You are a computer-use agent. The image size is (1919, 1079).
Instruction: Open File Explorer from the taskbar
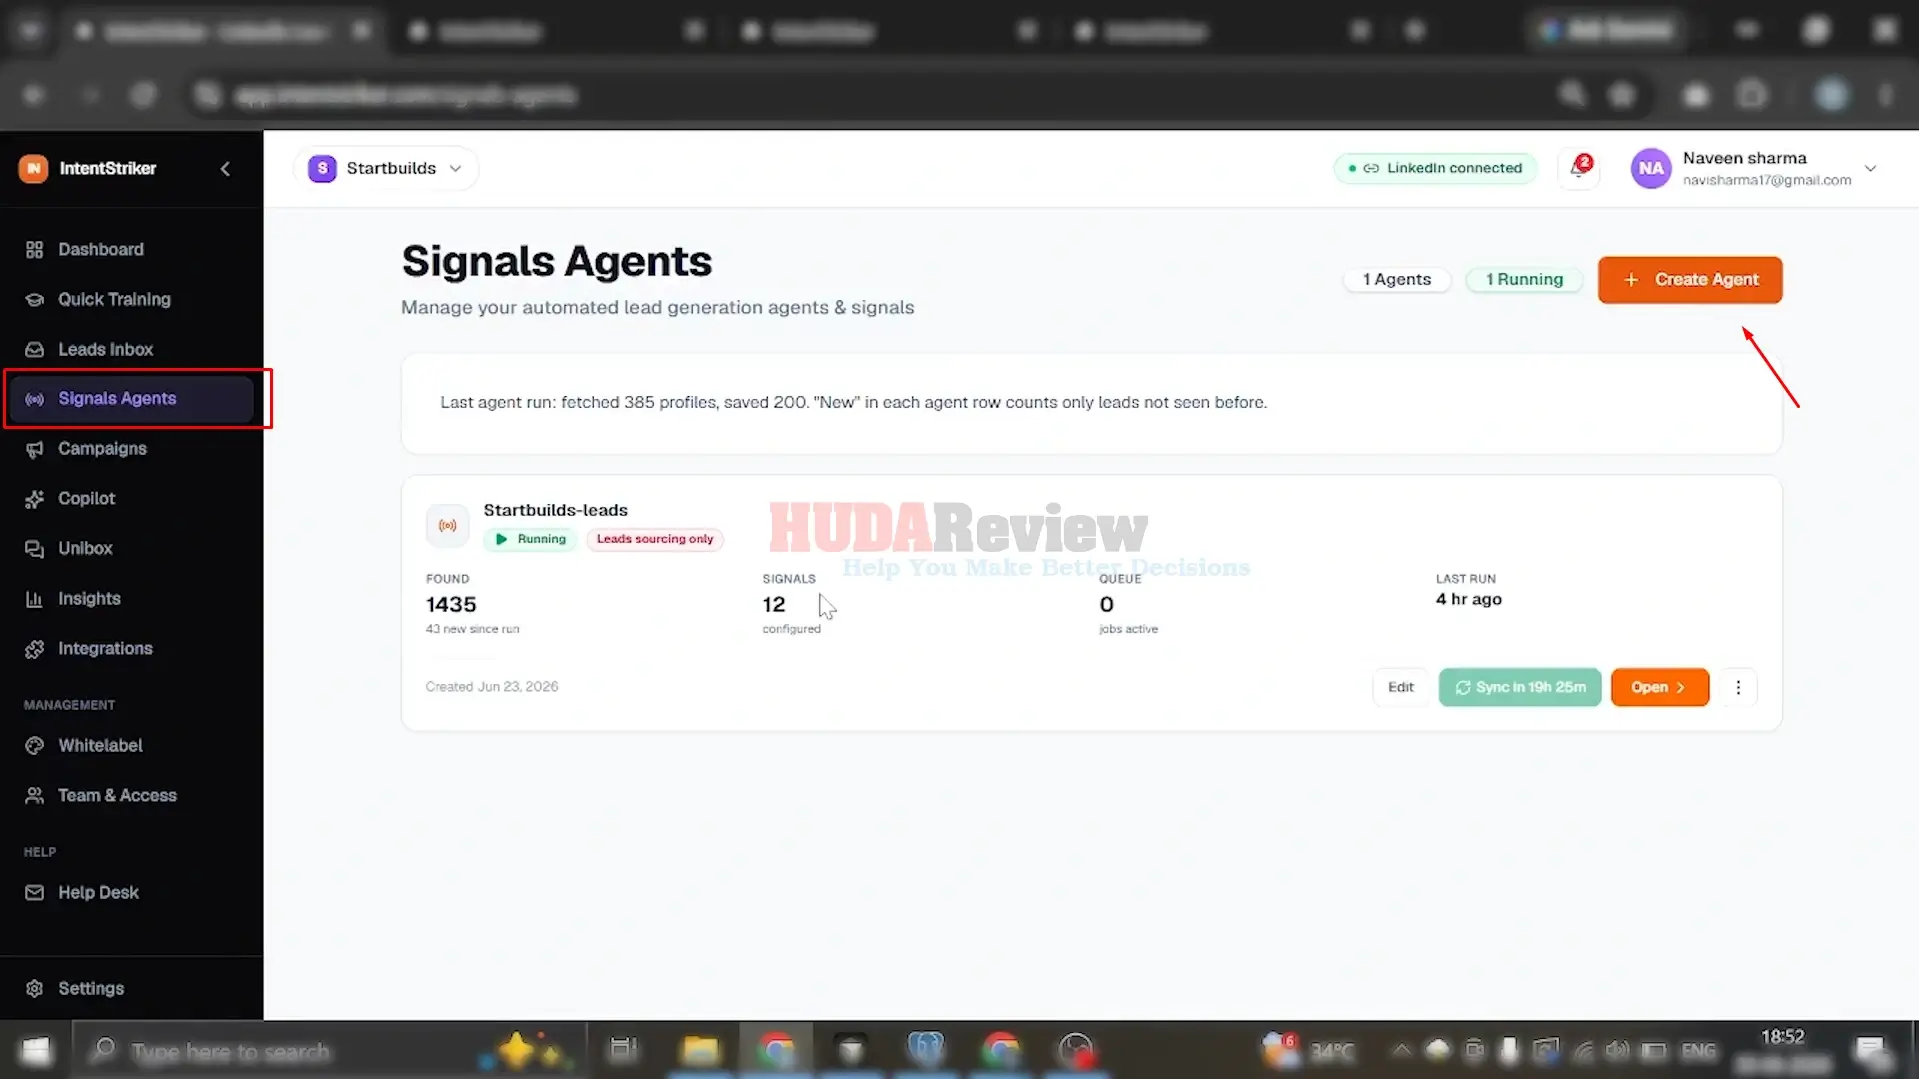coord(700,1050)
